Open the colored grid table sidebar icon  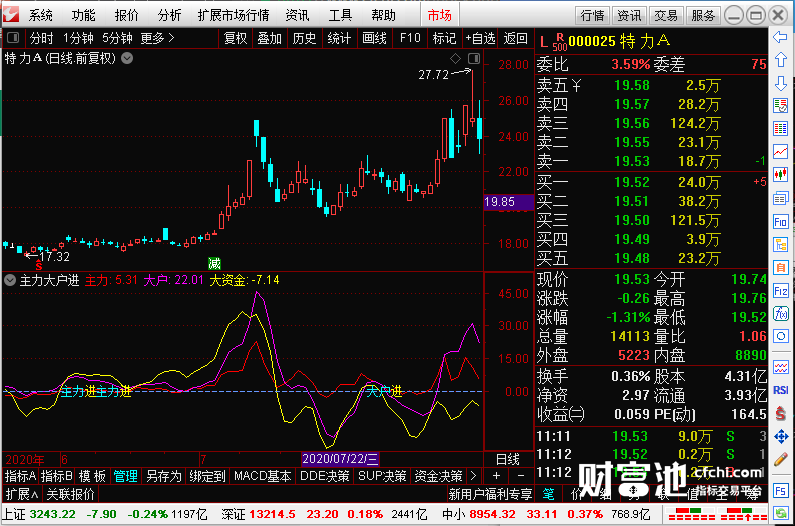click(x=780, y=129)
